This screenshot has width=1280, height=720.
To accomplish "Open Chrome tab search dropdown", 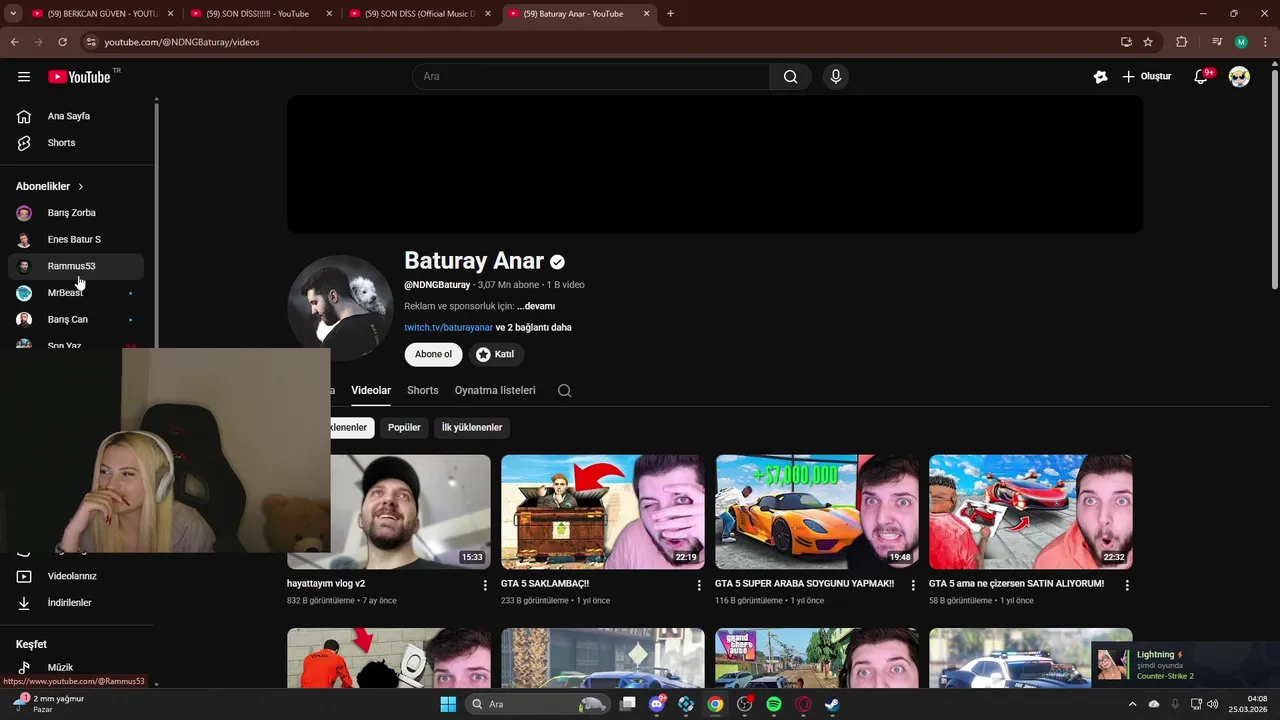I will pyautogui.click(x=13, y=14).
